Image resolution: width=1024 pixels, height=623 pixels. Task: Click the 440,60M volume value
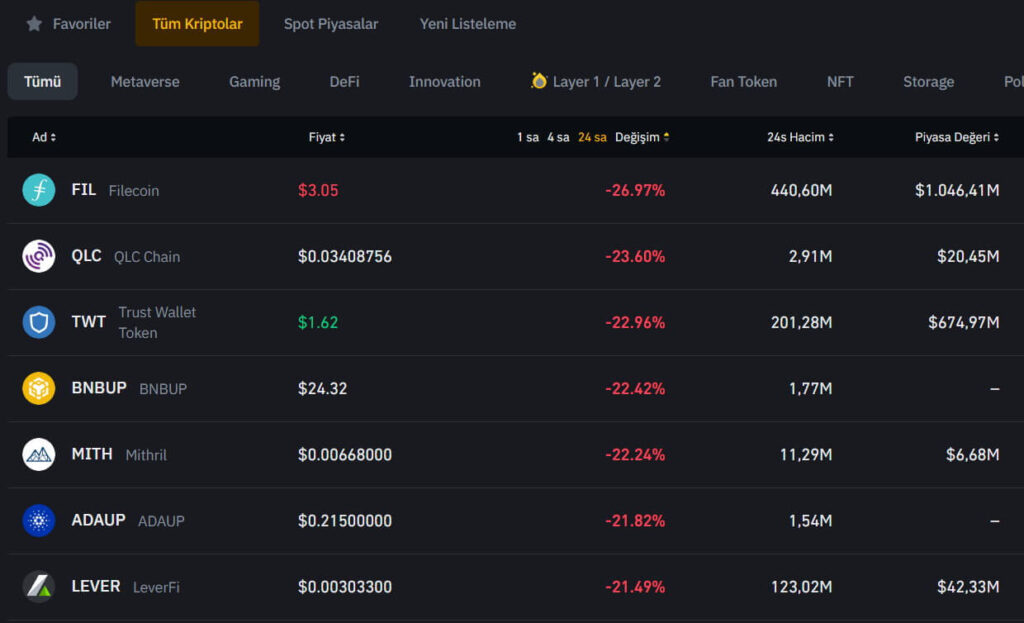click(x=801, y=190)
